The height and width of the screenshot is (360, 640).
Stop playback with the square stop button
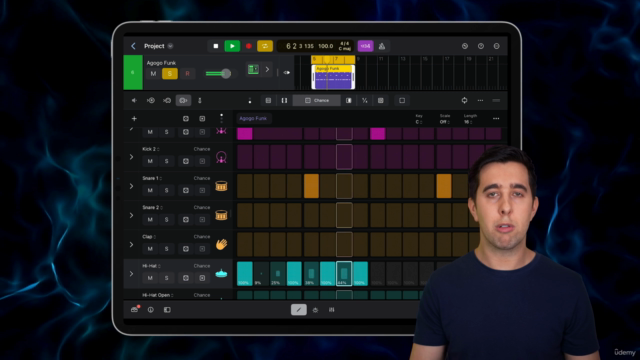pos(216,46)
